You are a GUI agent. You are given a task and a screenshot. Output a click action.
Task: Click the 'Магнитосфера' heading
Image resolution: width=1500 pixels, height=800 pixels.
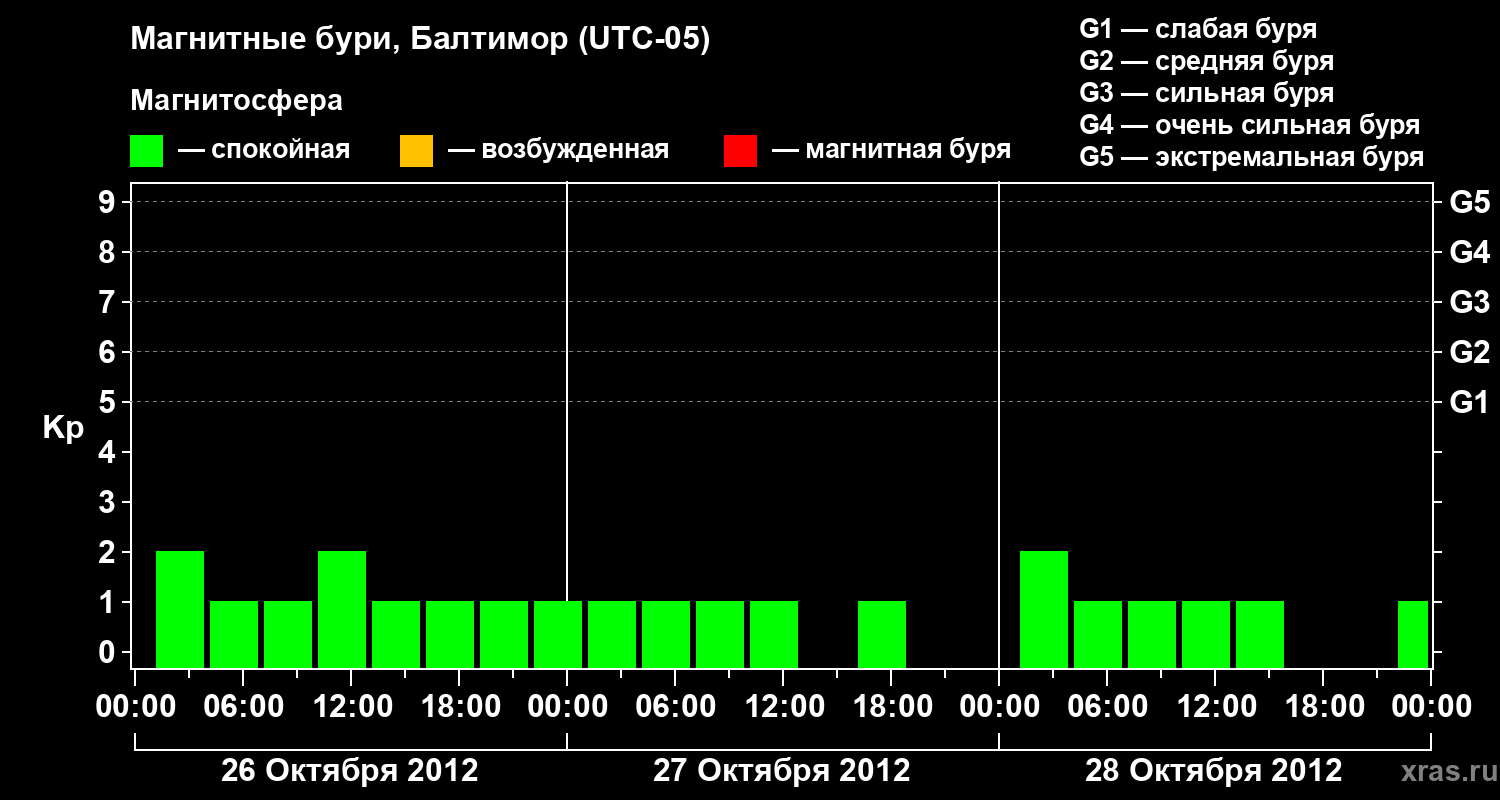(x=236, y=101)
